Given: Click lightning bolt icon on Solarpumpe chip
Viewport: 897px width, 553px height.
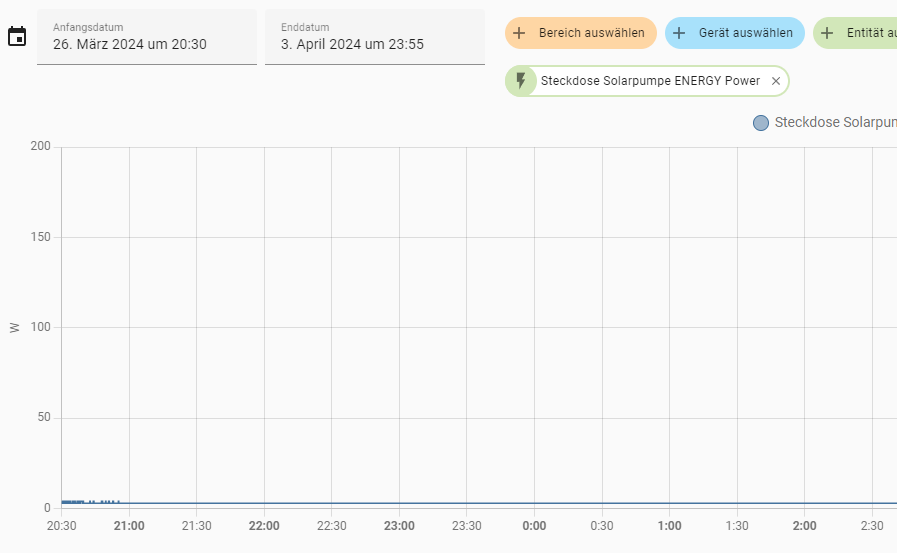Looking at the screenshot, I should 520,81.
